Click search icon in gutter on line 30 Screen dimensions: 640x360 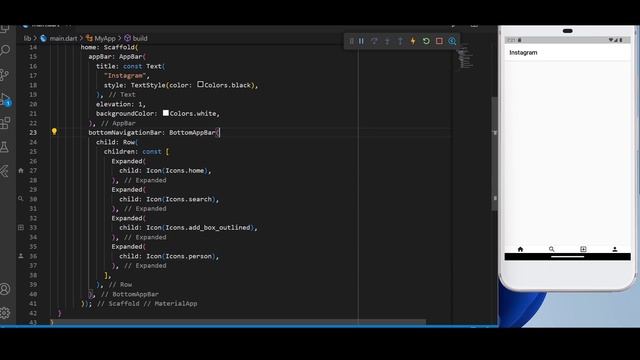click(x=21, y=199)
